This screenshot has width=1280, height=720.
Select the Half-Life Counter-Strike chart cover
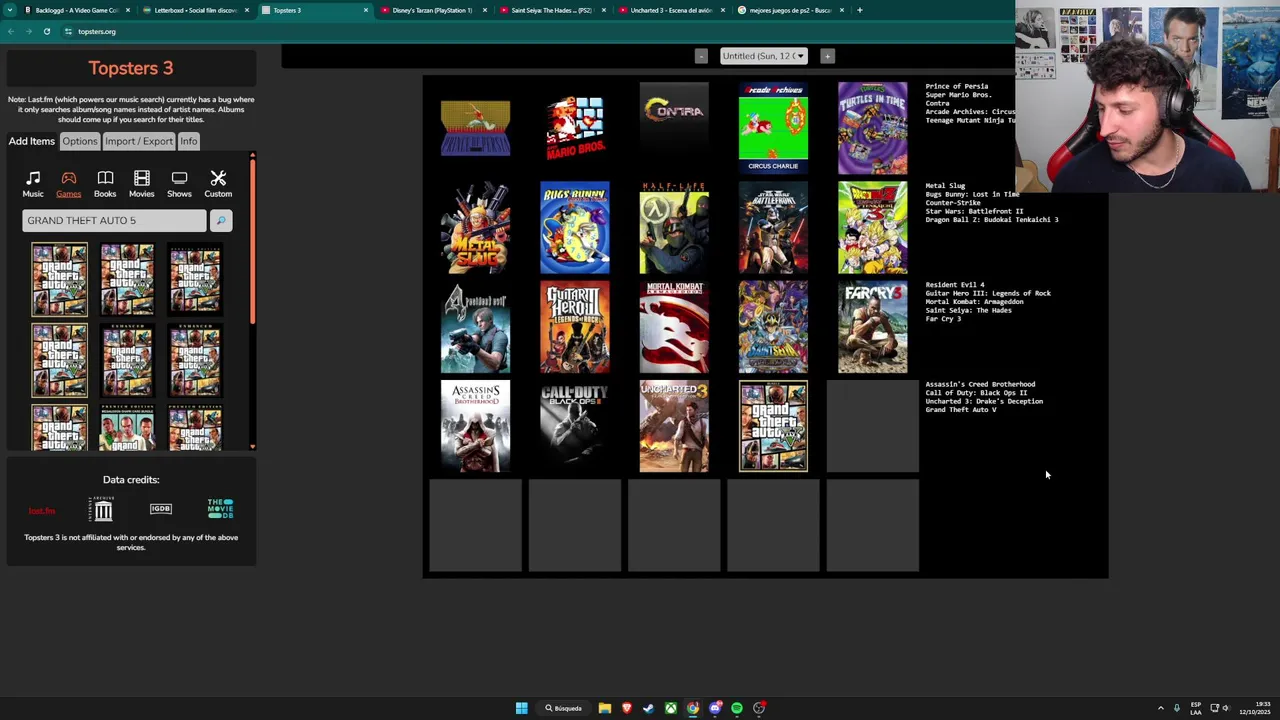click(x=674, y=228)
